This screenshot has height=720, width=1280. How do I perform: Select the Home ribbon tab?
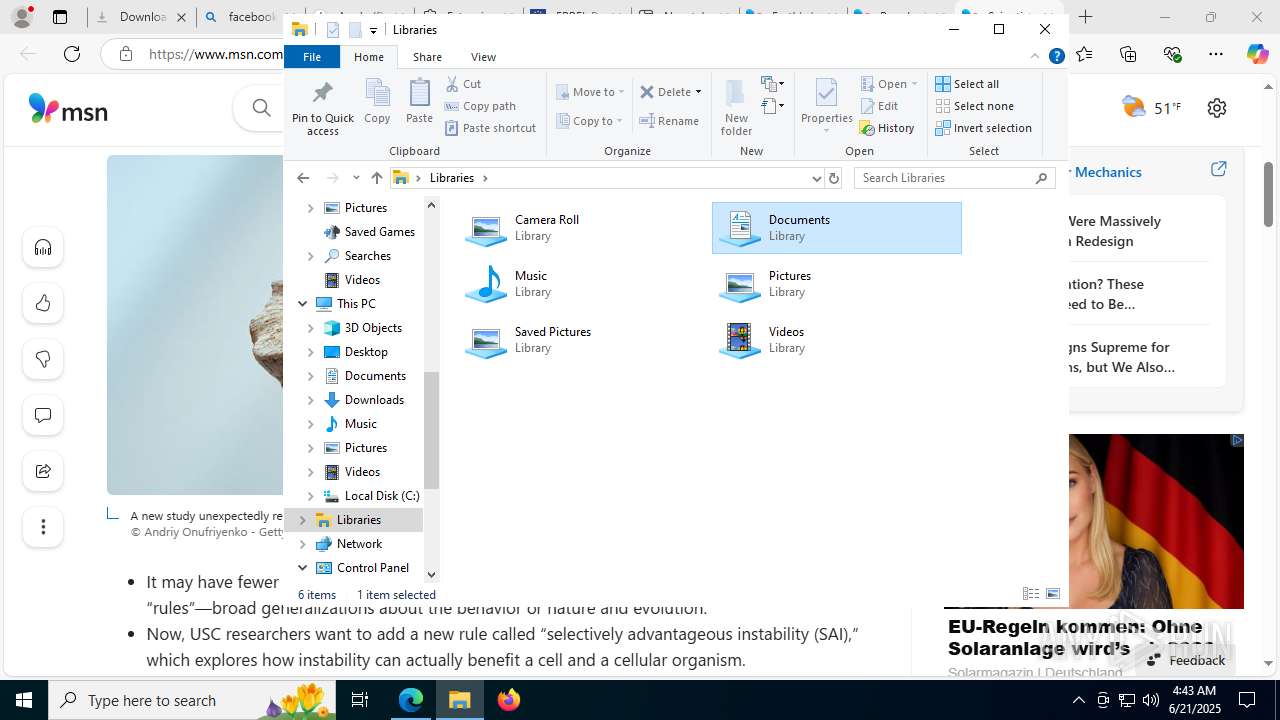pyautogui.click(x=368, y=57)
